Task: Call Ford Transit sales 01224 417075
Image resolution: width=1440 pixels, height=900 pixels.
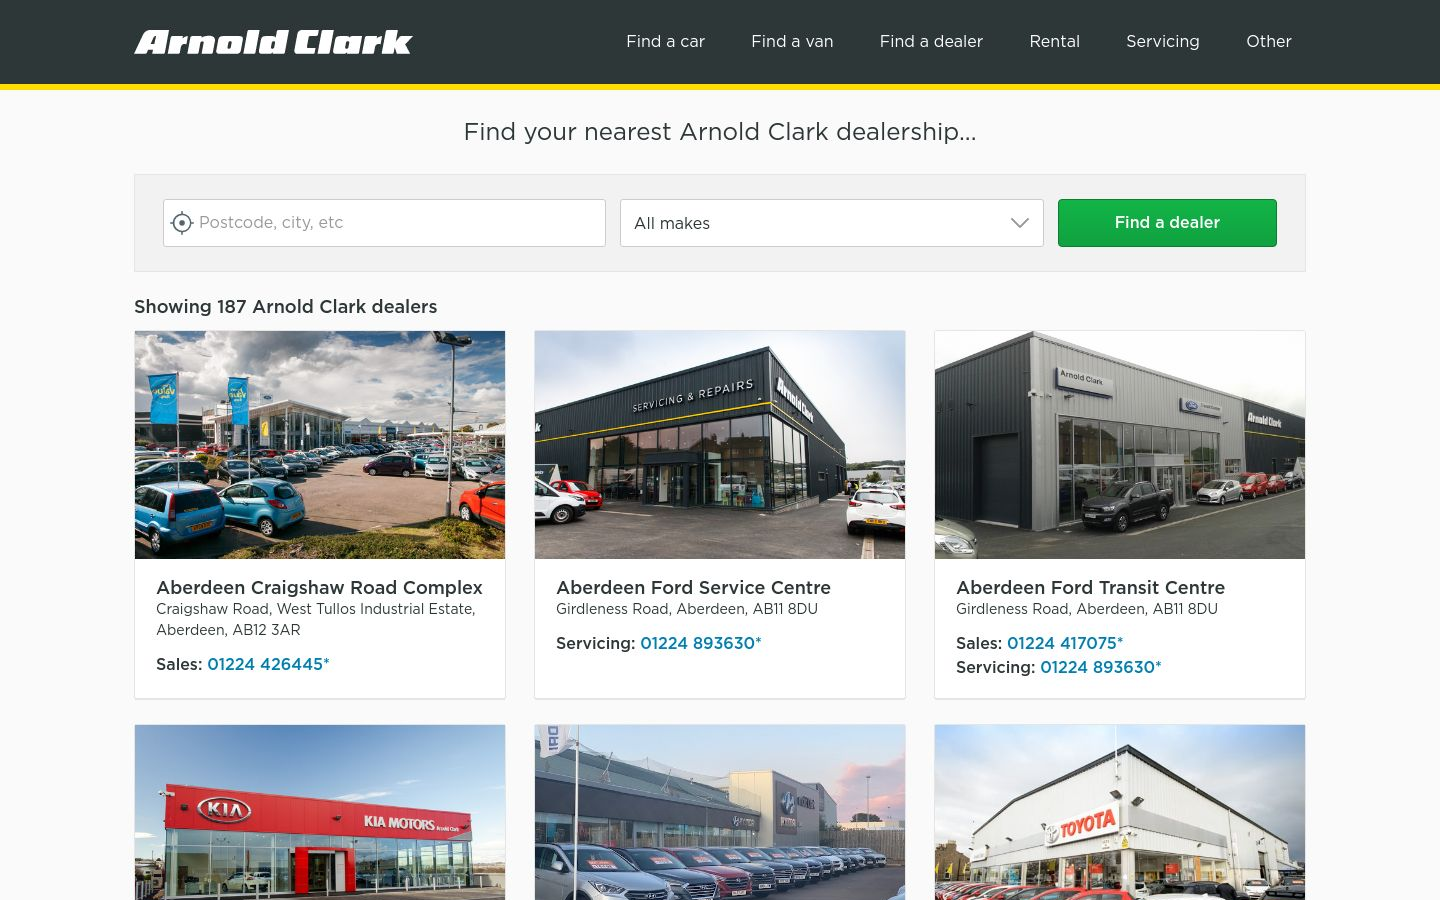Action: [x=1065, y=643]
